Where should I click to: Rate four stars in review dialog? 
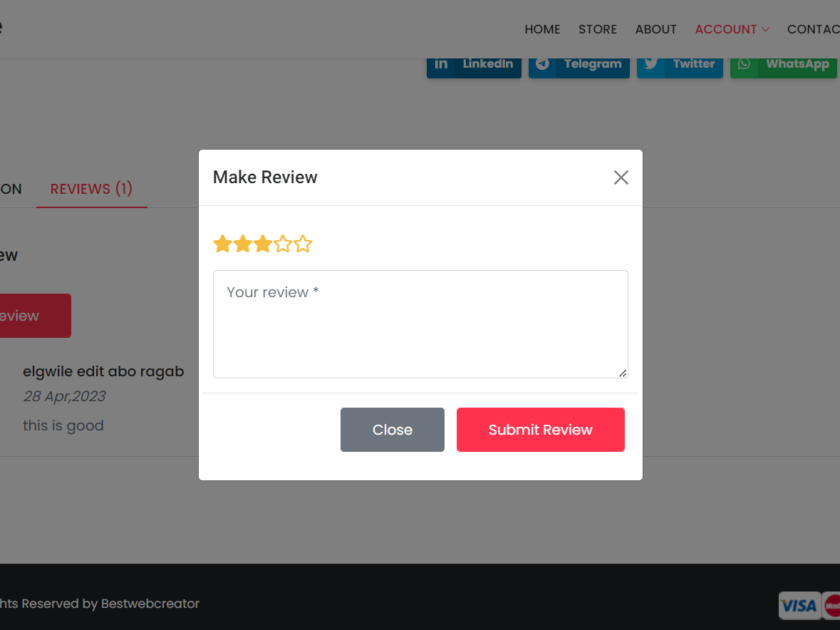coord(283,244)
